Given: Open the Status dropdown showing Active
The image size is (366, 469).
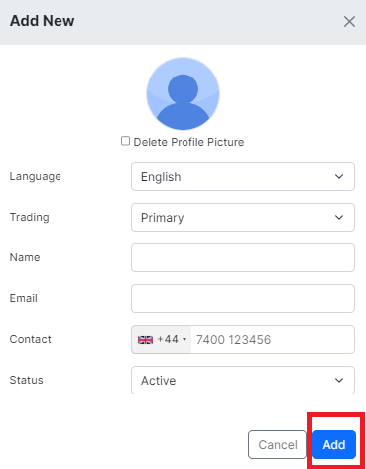Looking at the screenshot, I should pyautogui.click(x=243, y=380).
